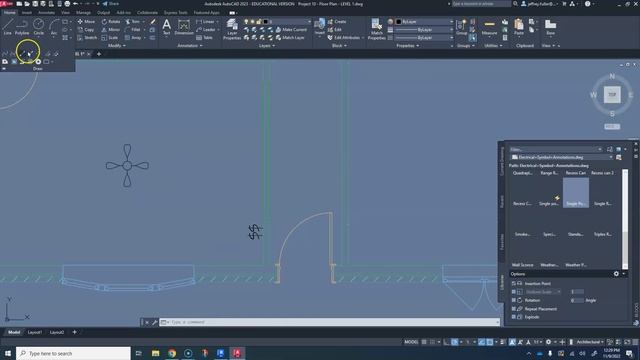Click the command line input field
Screen dimensions: 640x360
tap(329, 322)
